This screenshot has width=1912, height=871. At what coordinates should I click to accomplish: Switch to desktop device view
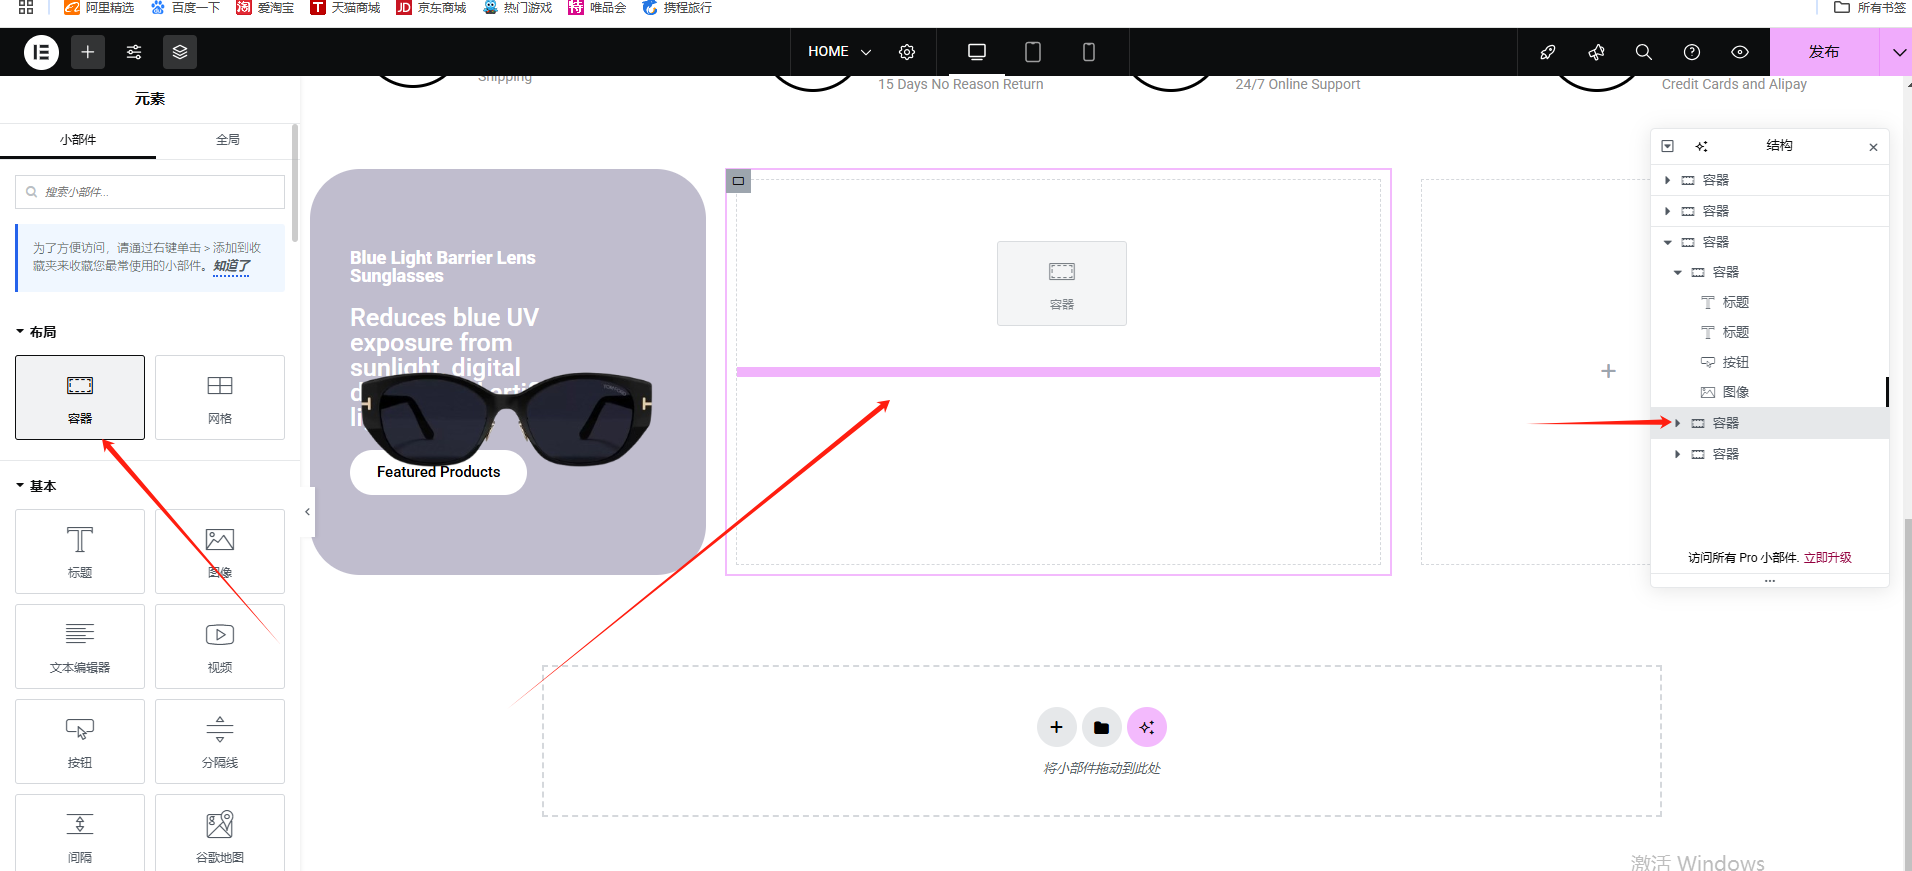(x=977, y=52)
